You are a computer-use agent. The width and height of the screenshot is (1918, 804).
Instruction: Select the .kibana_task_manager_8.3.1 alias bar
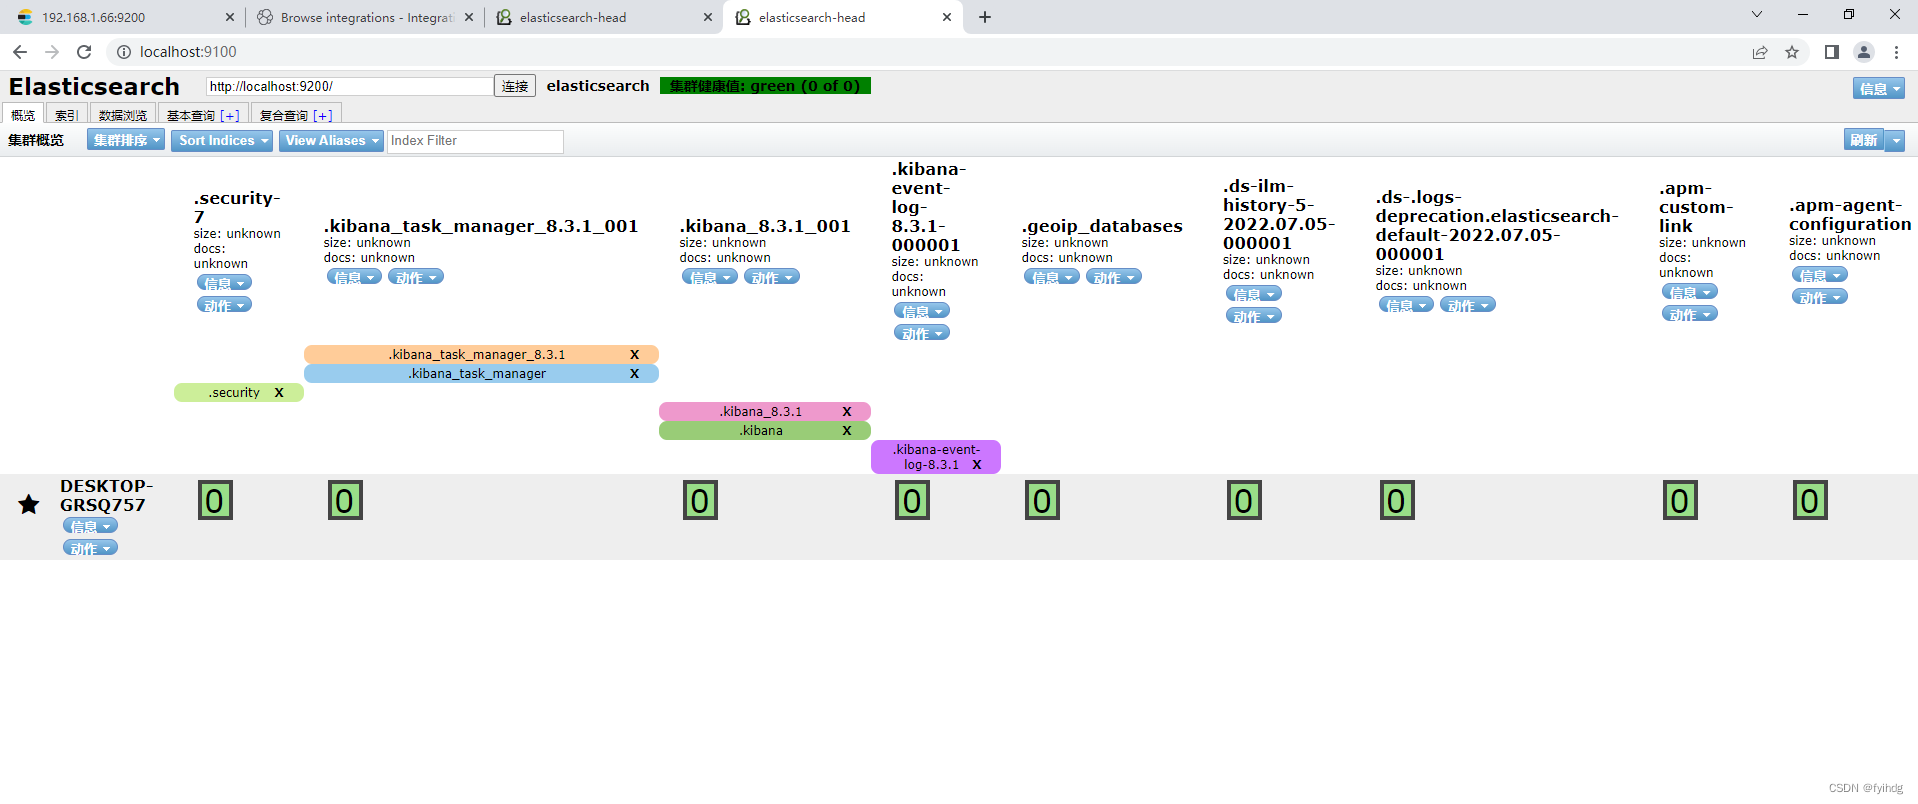[481, 355]
